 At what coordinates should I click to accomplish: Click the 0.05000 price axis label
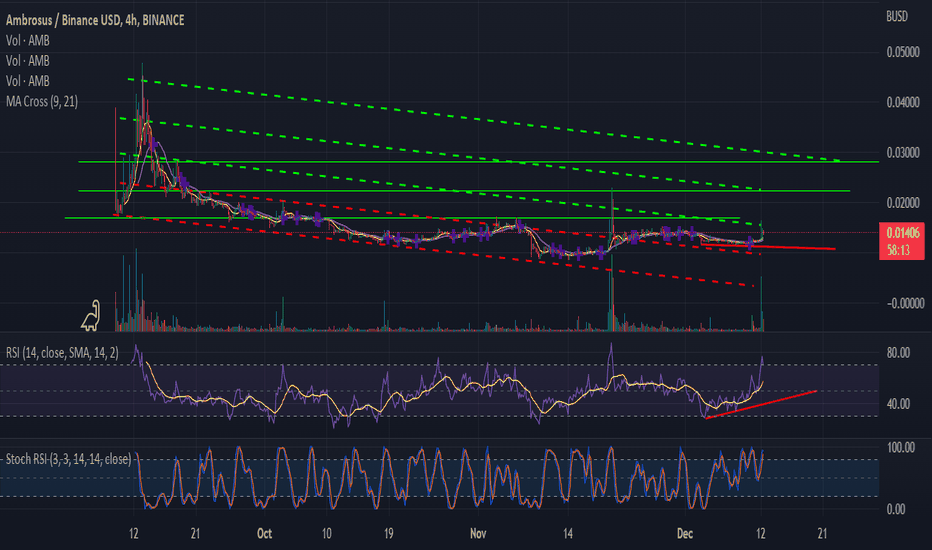(x=903, y=52)
